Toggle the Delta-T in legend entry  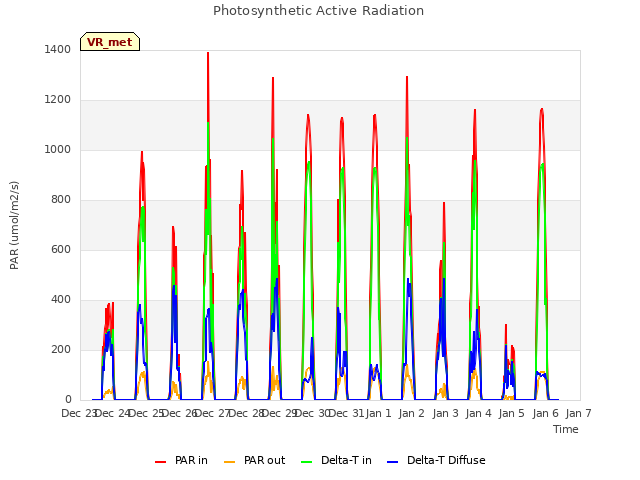coord(336,460)
